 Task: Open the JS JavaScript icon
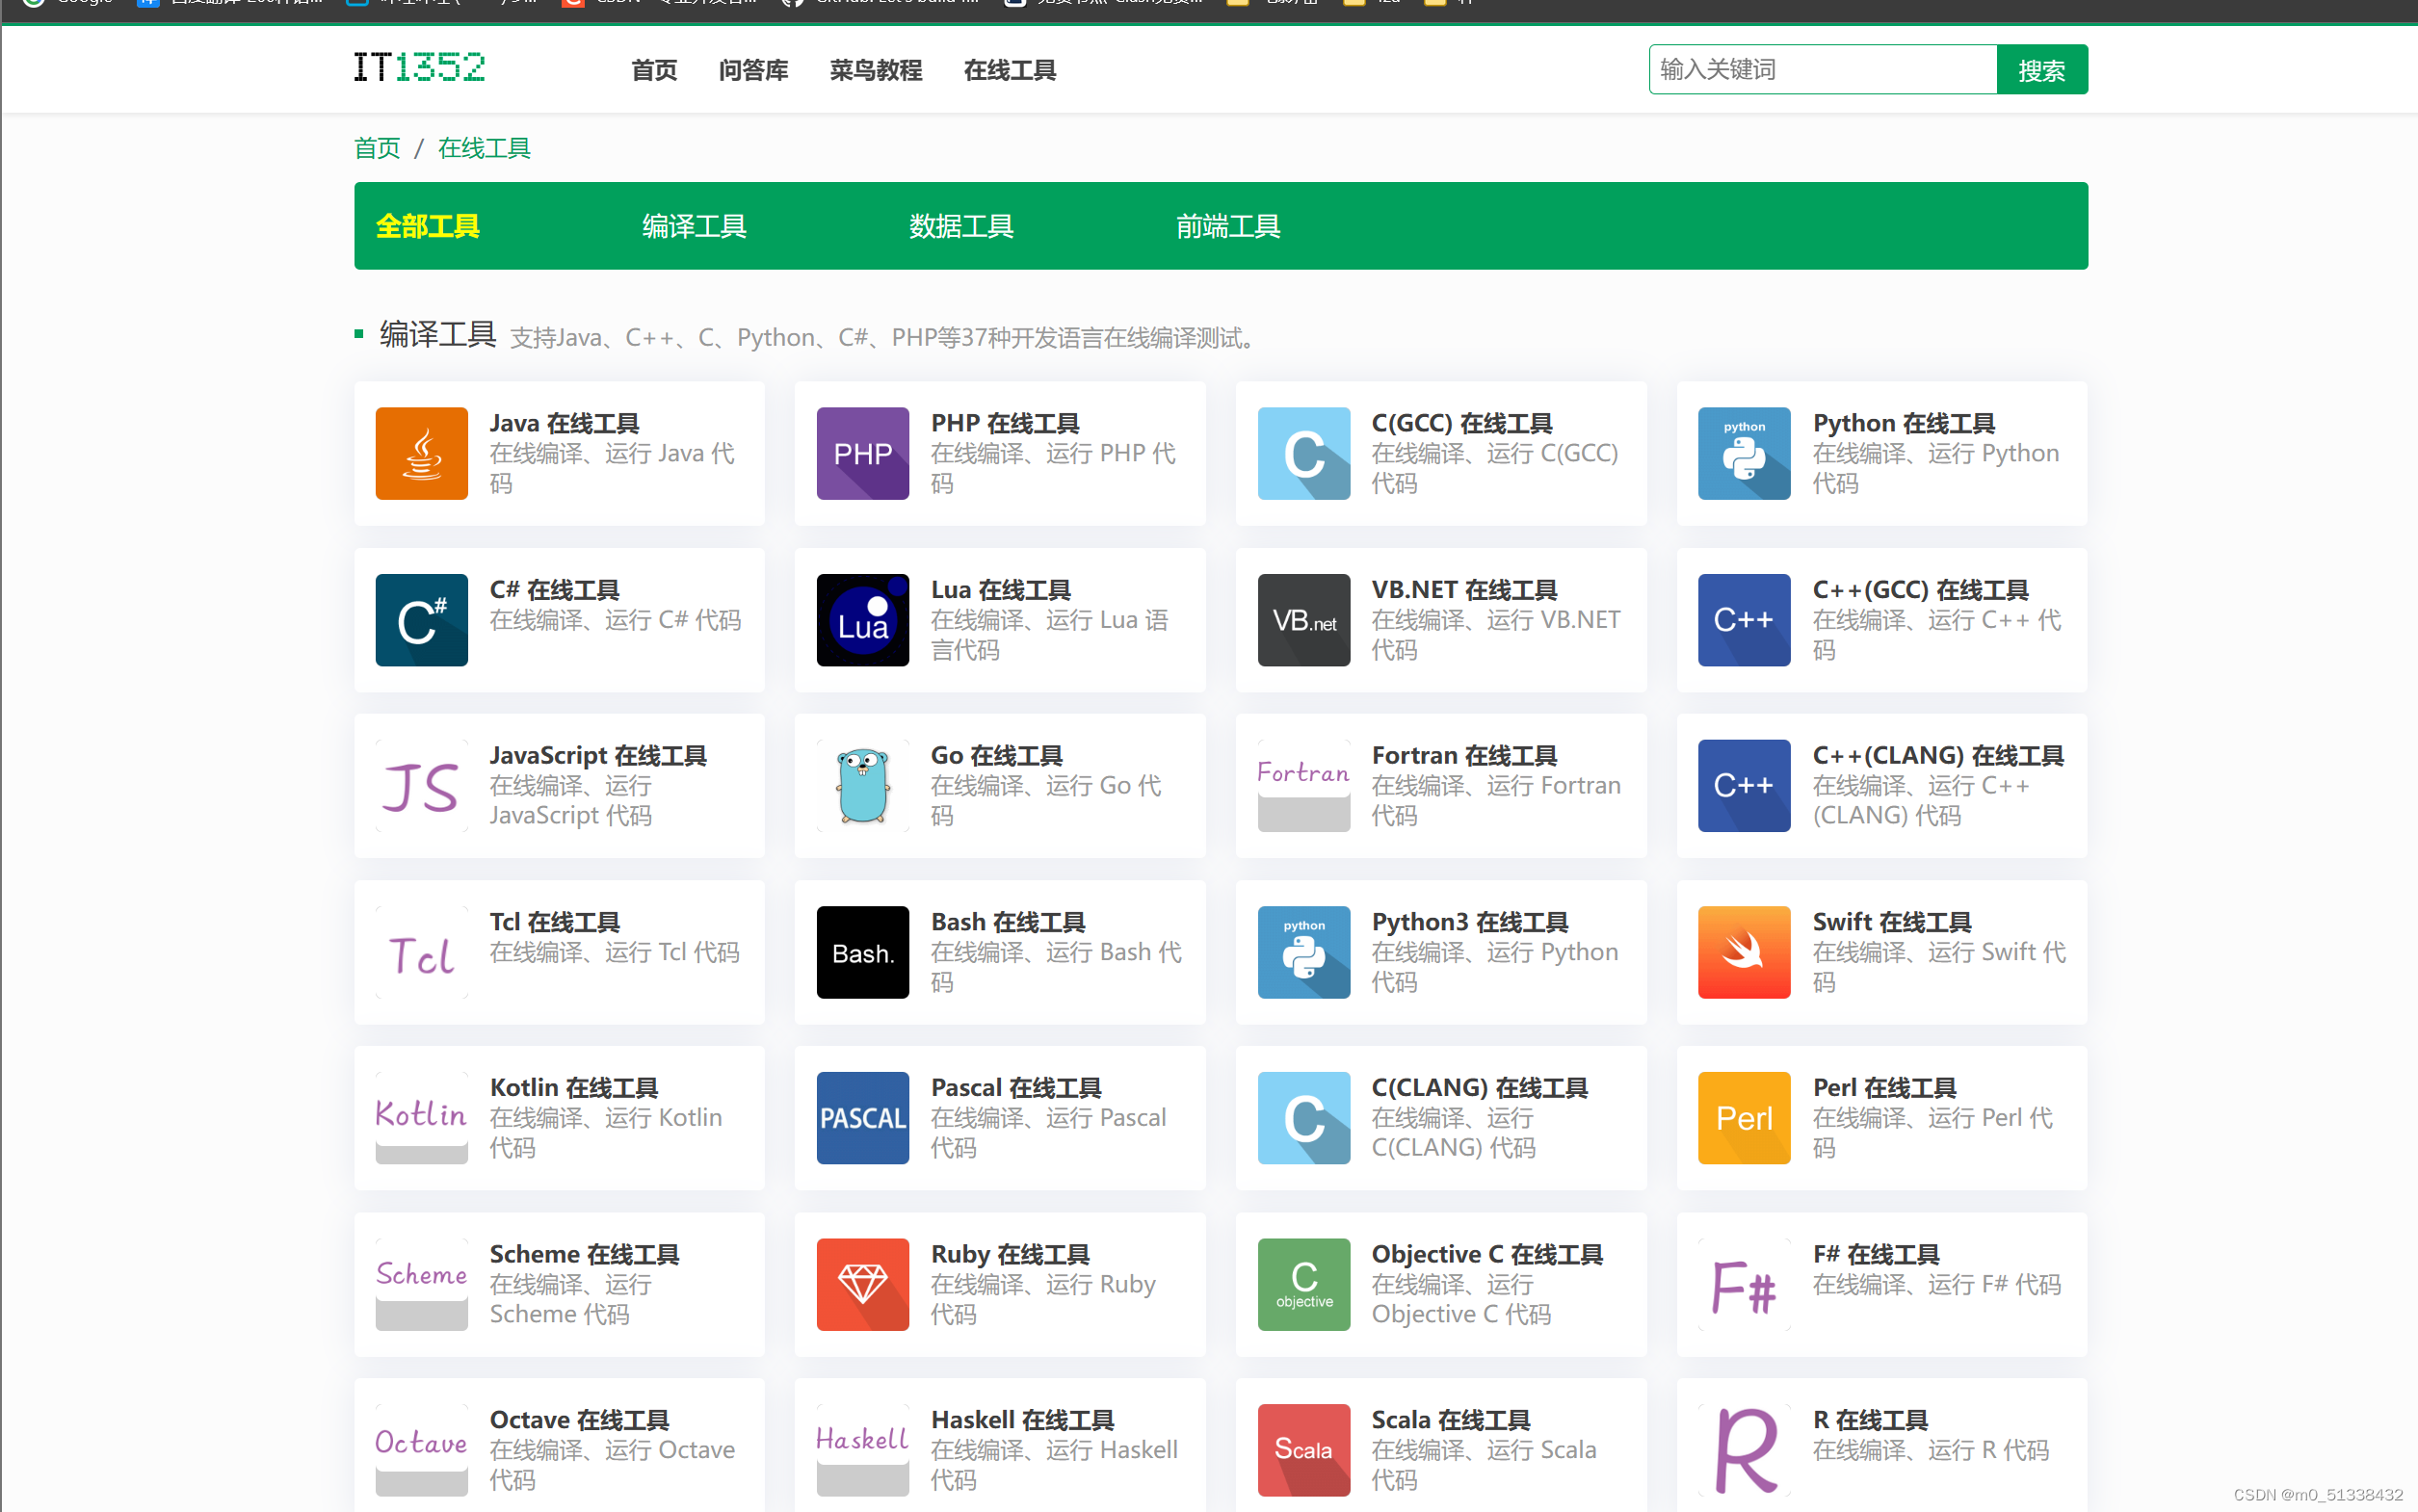coord(421,786)
